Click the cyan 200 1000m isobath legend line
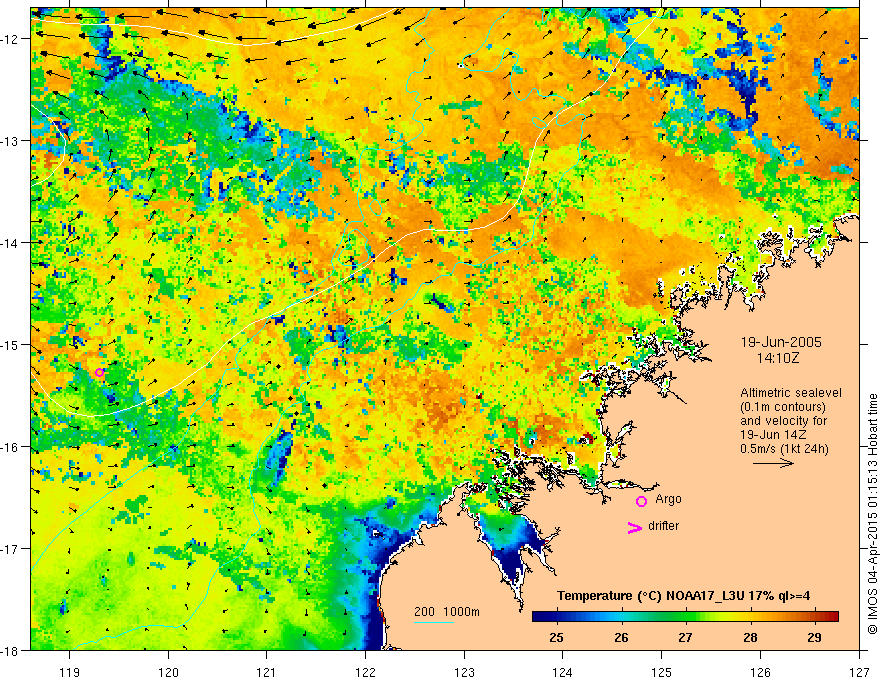880x680 pixels. [x=433, y=622]
